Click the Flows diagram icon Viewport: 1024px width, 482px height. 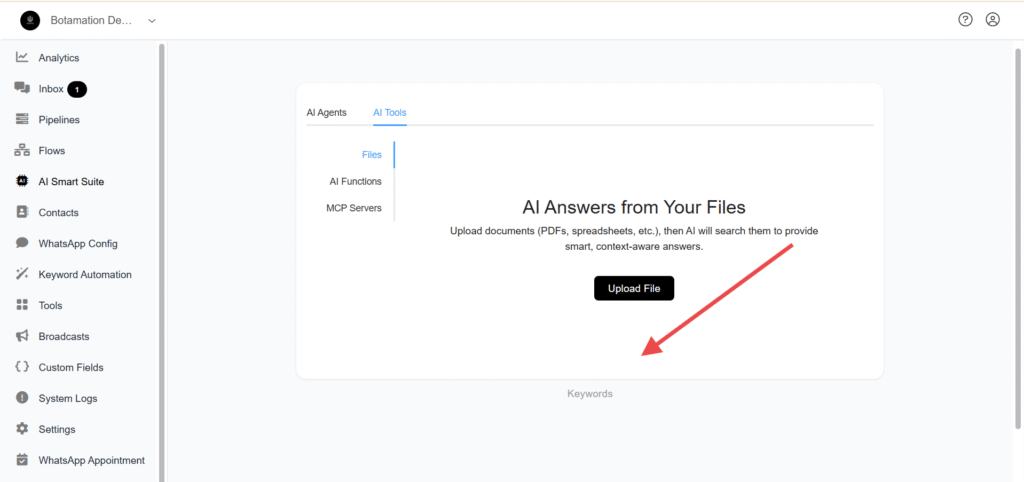pyautogui.click(x=22, y=150)
